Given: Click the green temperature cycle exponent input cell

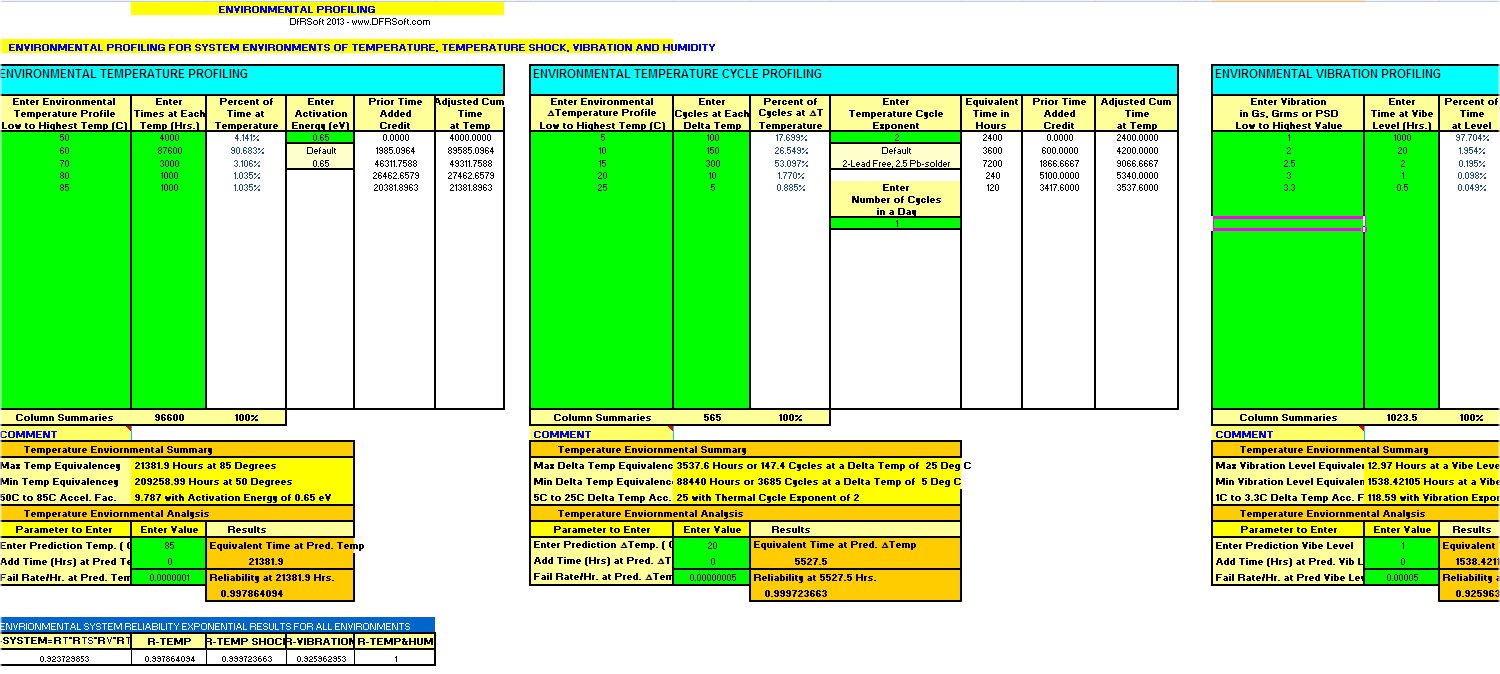Looking at the screenshot, I should (896, 138).
